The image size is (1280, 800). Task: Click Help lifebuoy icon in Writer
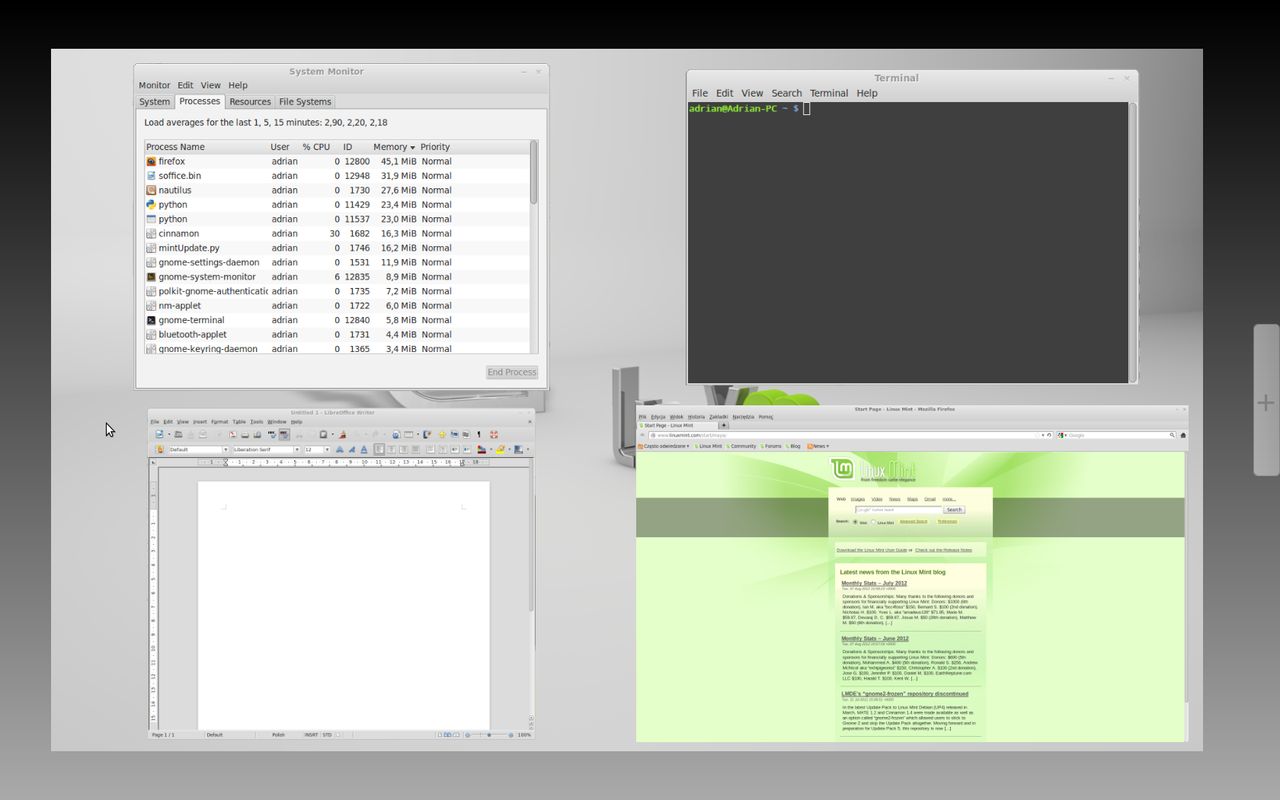494,434
